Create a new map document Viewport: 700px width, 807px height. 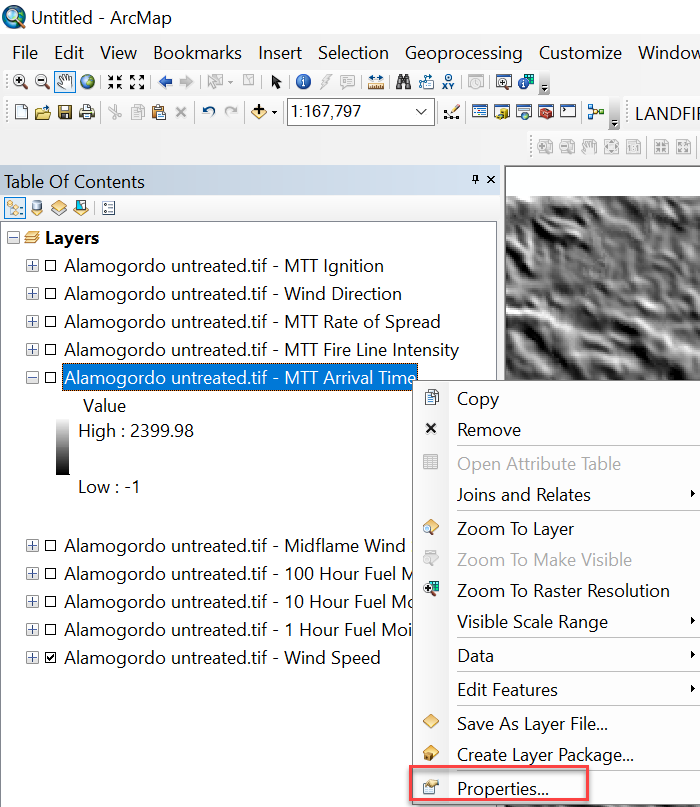(21, 112)
